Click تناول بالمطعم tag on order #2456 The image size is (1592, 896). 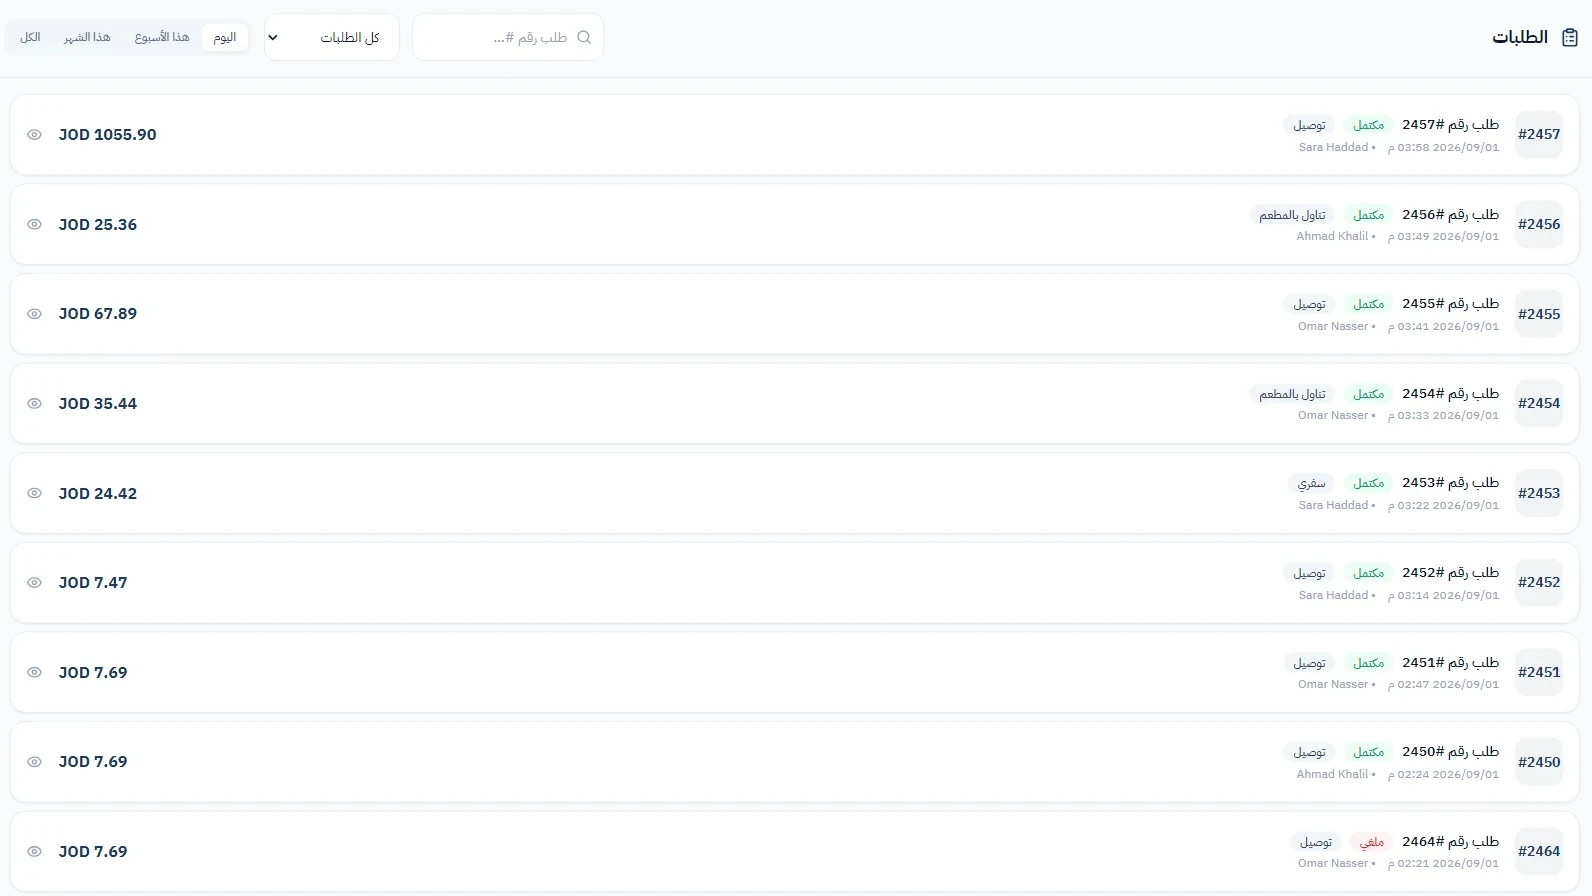point(1292,215)
